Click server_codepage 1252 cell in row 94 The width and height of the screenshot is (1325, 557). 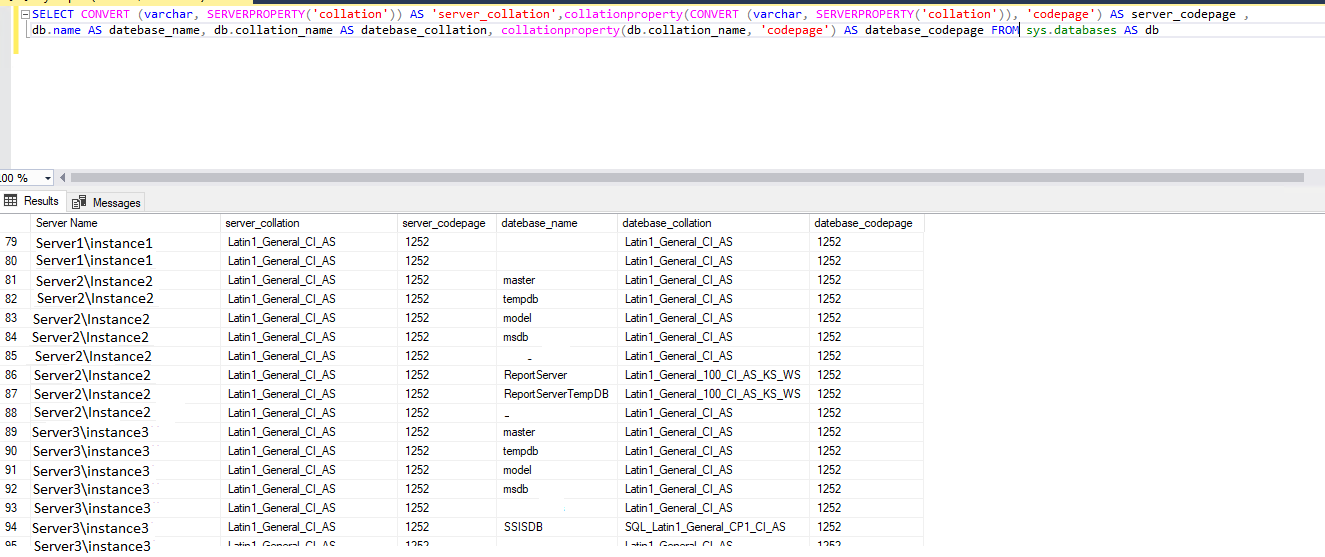(447, 527)
